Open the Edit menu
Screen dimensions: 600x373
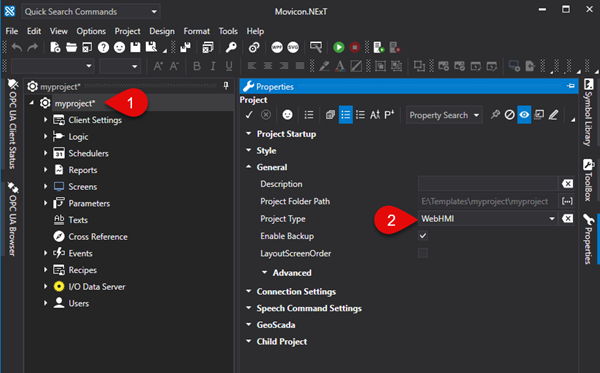[34, 31]
